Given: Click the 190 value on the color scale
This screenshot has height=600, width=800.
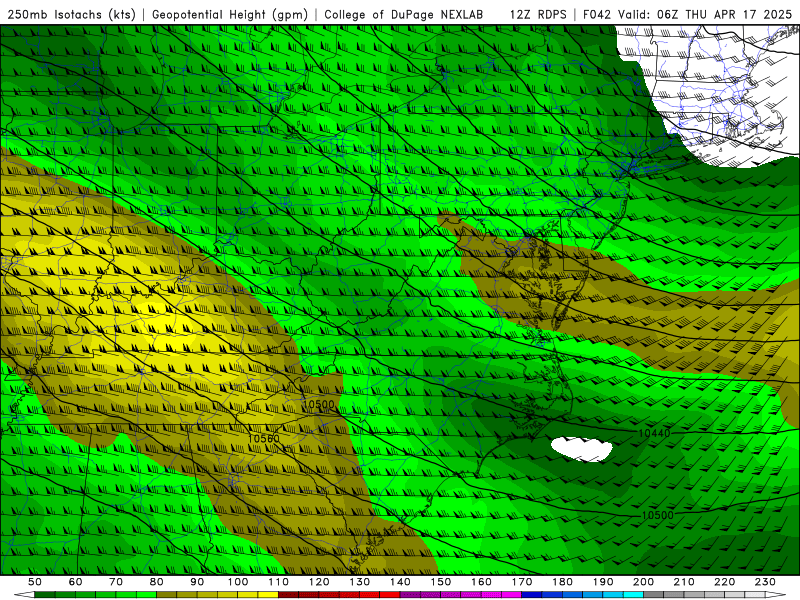Looking at the screenshot, I should click(603, 582).
